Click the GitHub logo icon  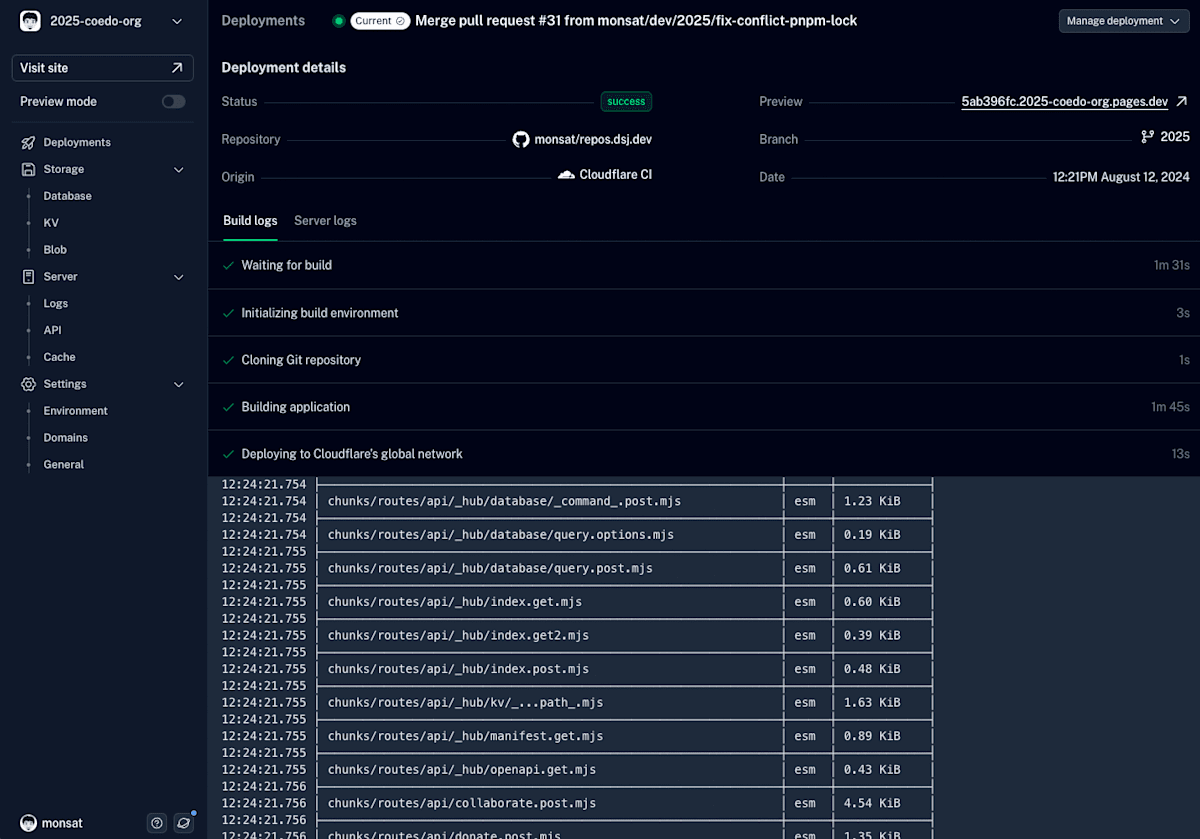pos(521,140)
